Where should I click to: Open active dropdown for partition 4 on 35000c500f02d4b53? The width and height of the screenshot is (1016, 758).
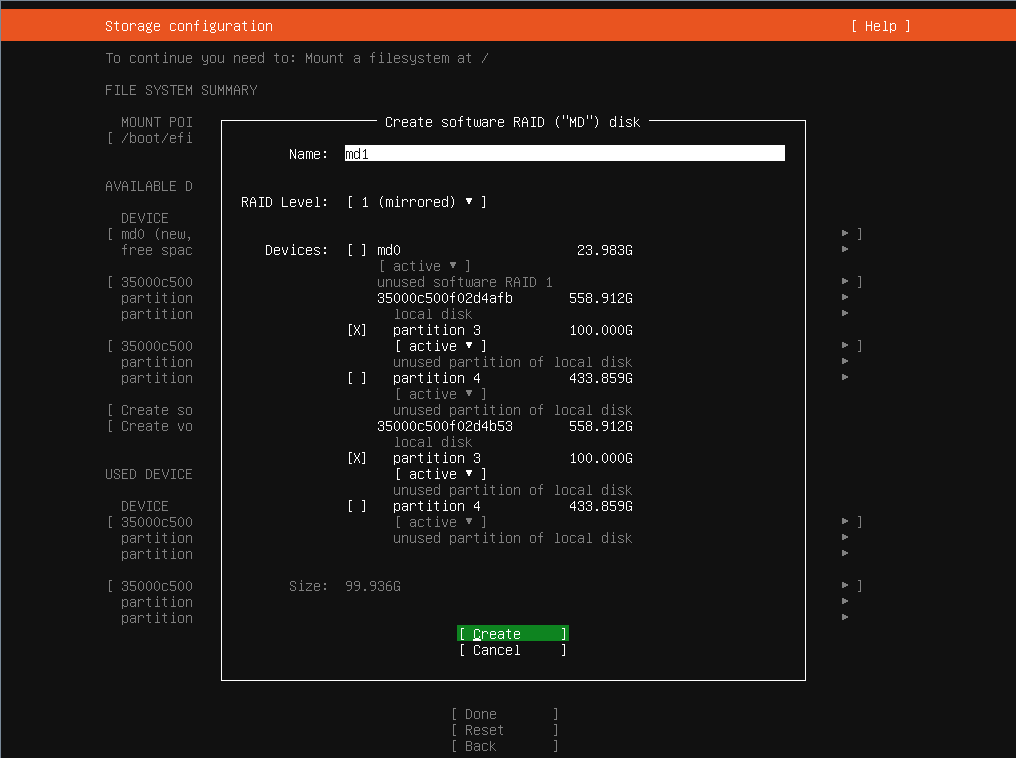pos(440,522)
